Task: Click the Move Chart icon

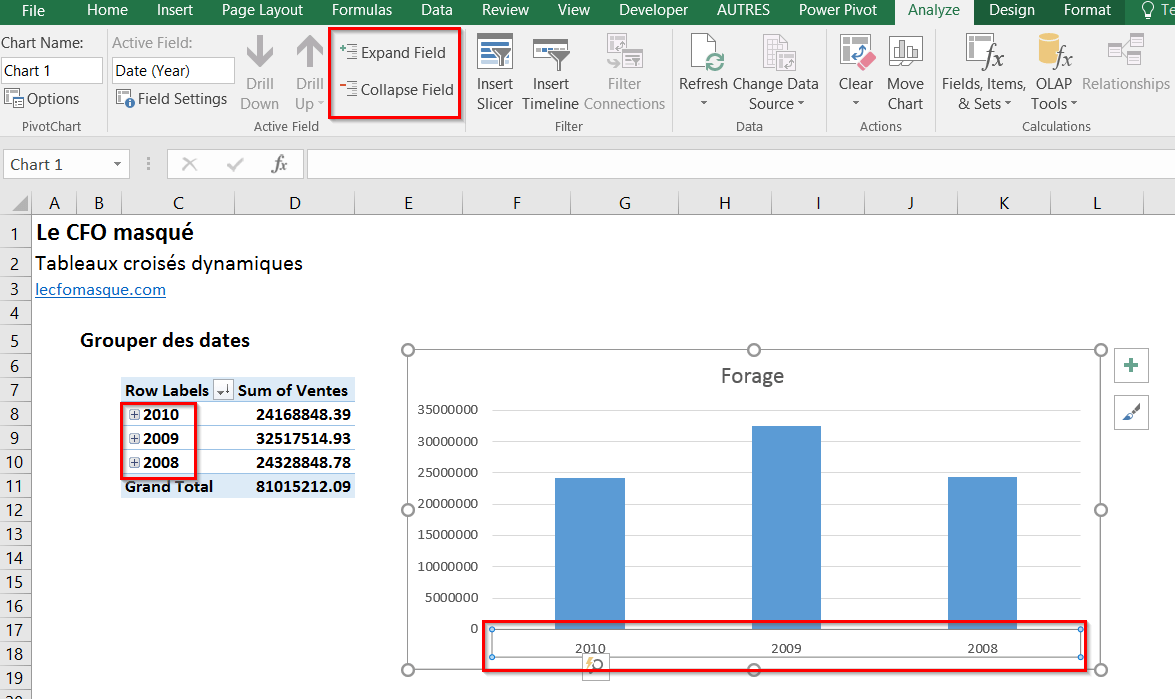Action: point(905,54)
